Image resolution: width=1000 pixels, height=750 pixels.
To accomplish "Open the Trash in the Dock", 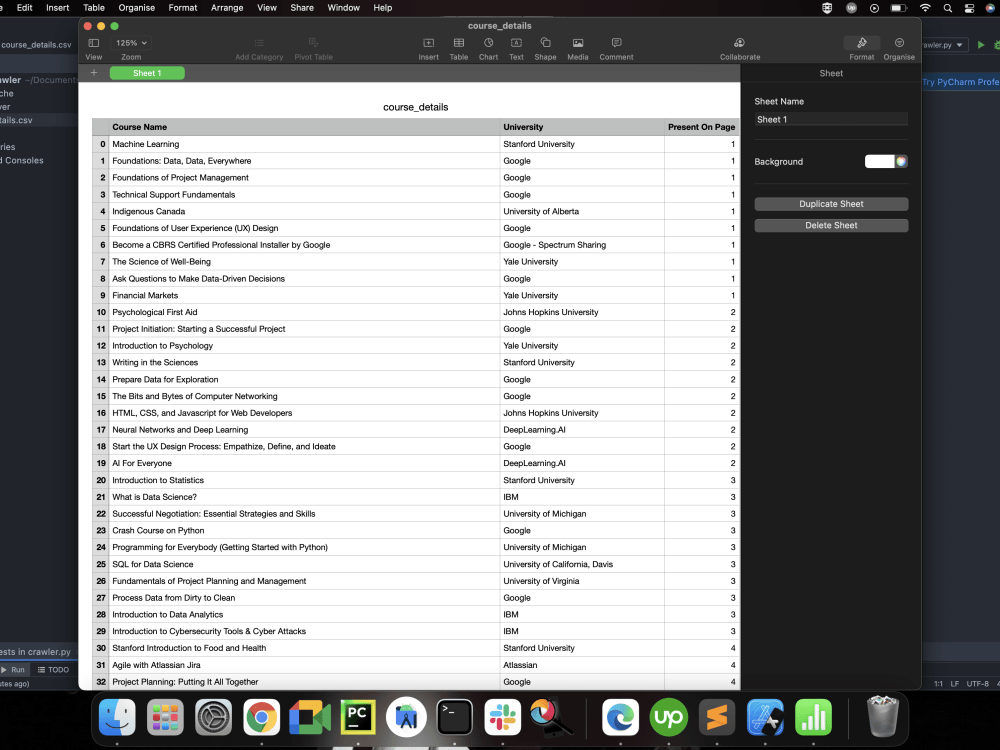I will pyautogui.click(x=883, y=717).
